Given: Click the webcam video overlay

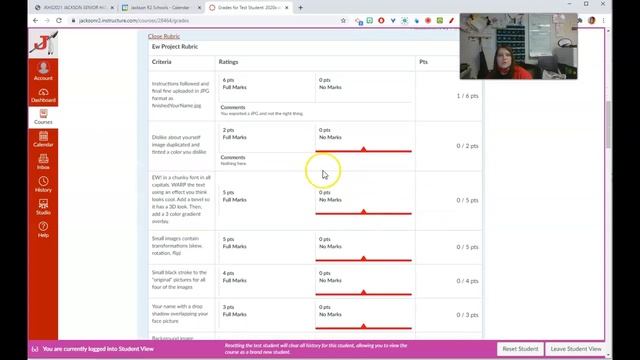Looking at the screenshot, I should 518,46.
